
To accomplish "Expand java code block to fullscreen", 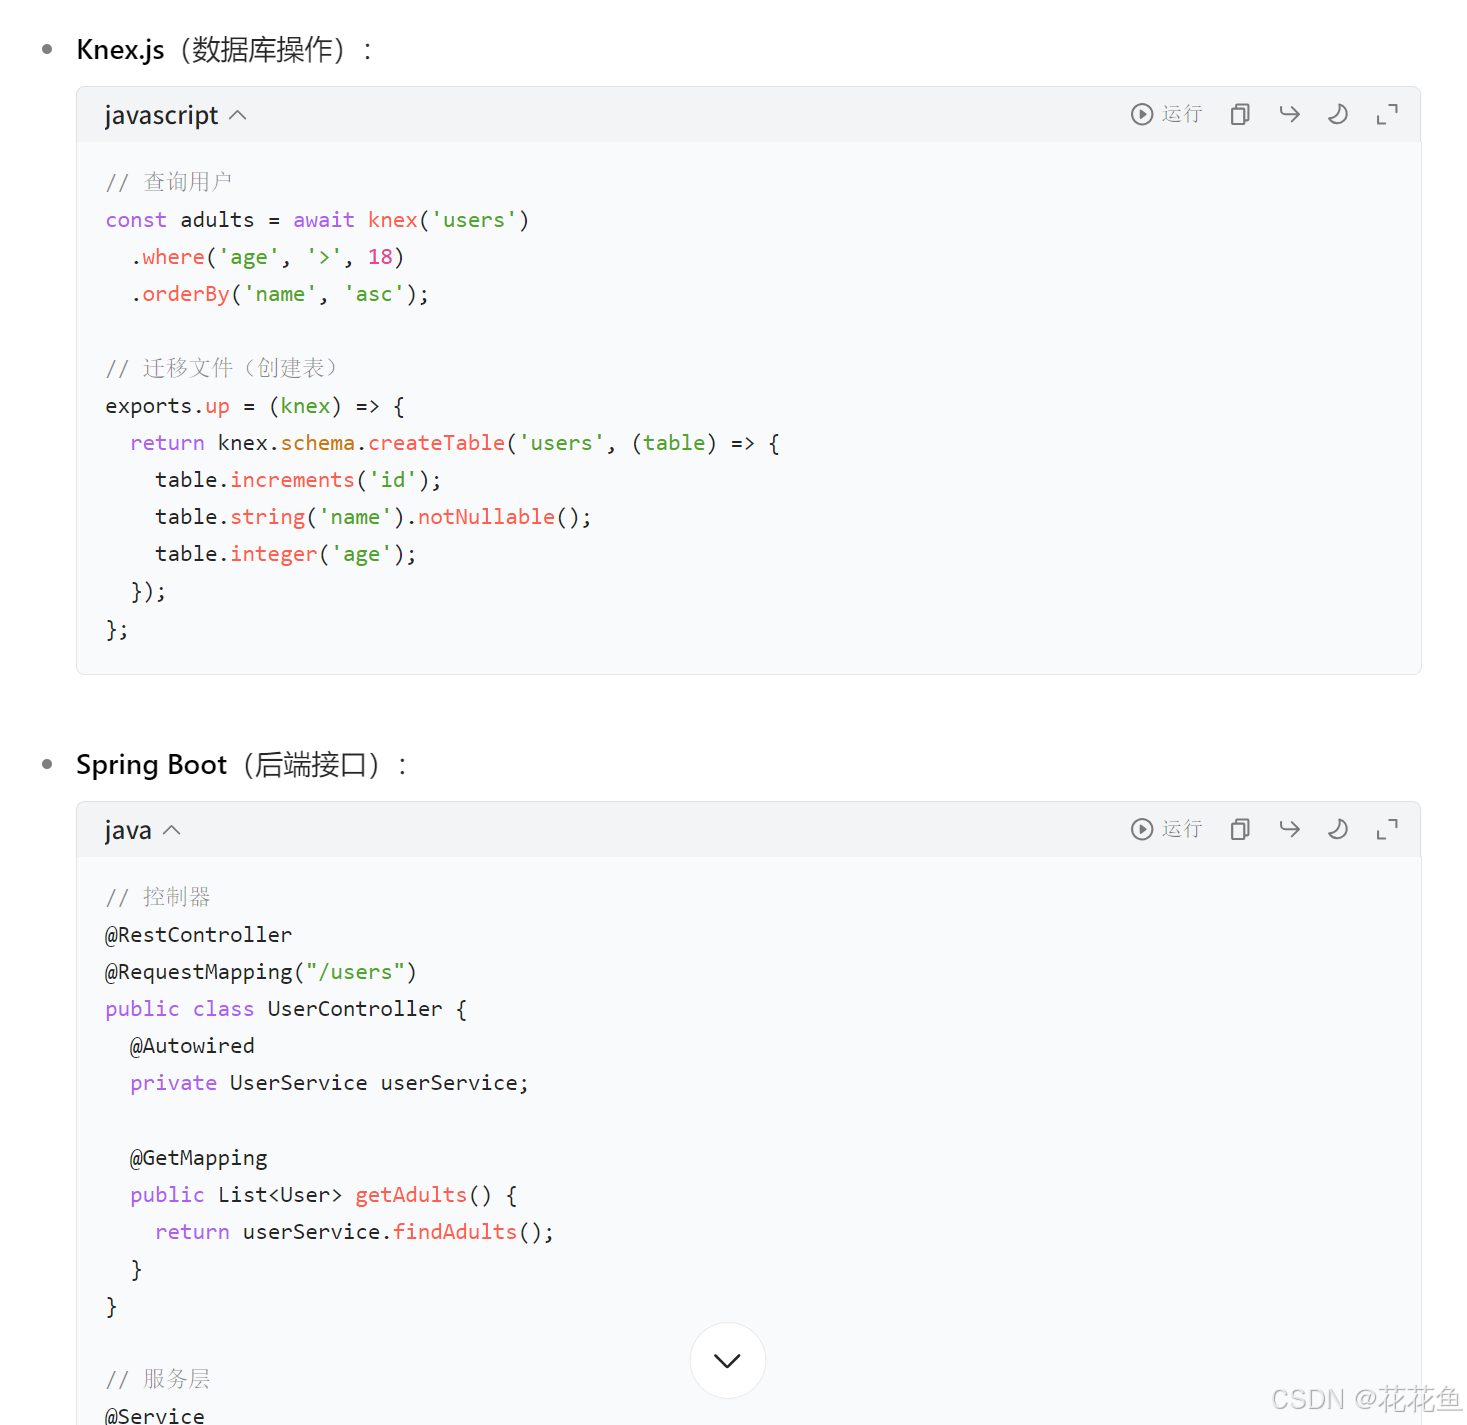I will tap(1387, 829).
